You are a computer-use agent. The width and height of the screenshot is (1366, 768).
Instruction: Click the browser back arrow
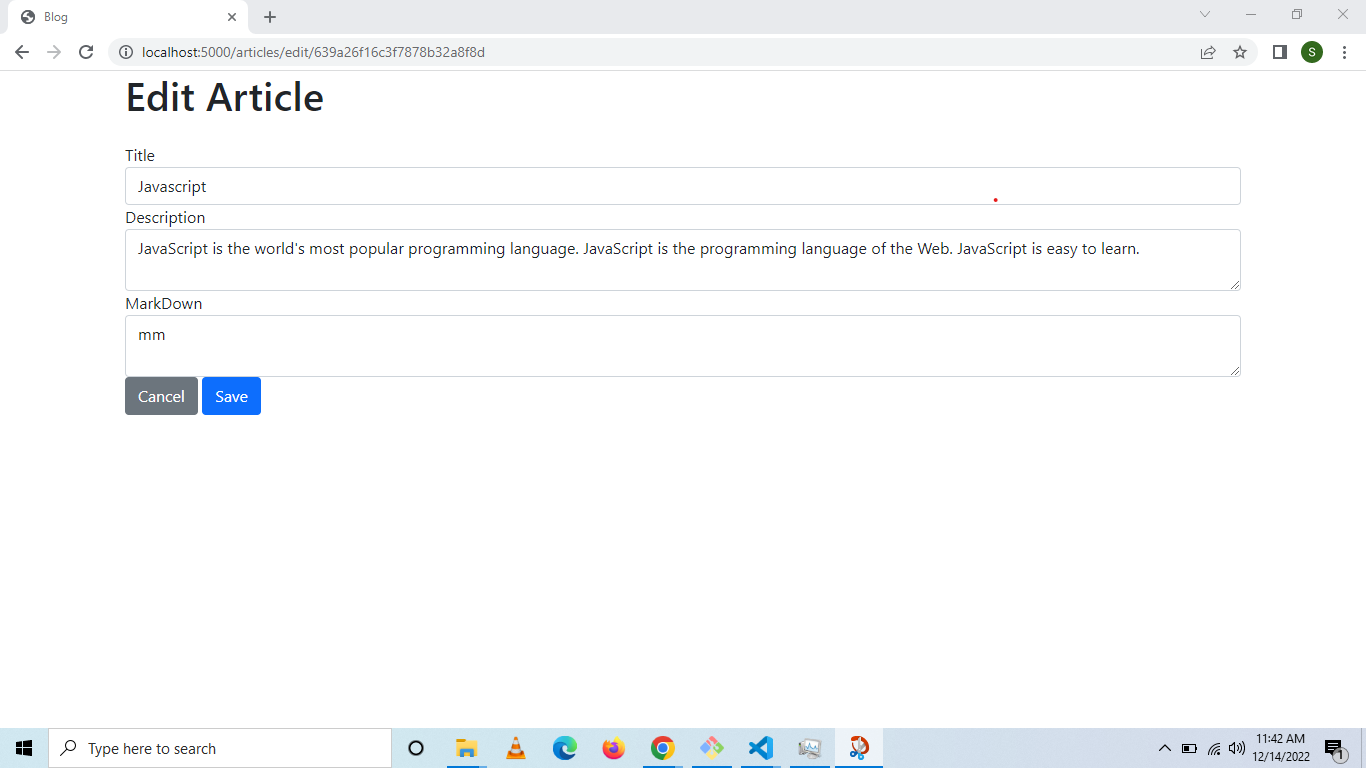(x=22, y=52)
